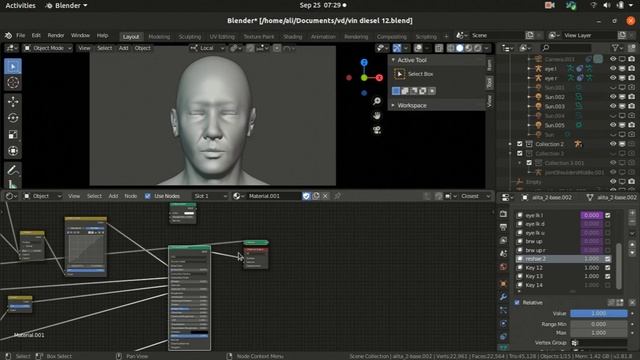Click the shape key Value slider
The height and width of the screenshot is (360, 640).
(599, 313)
